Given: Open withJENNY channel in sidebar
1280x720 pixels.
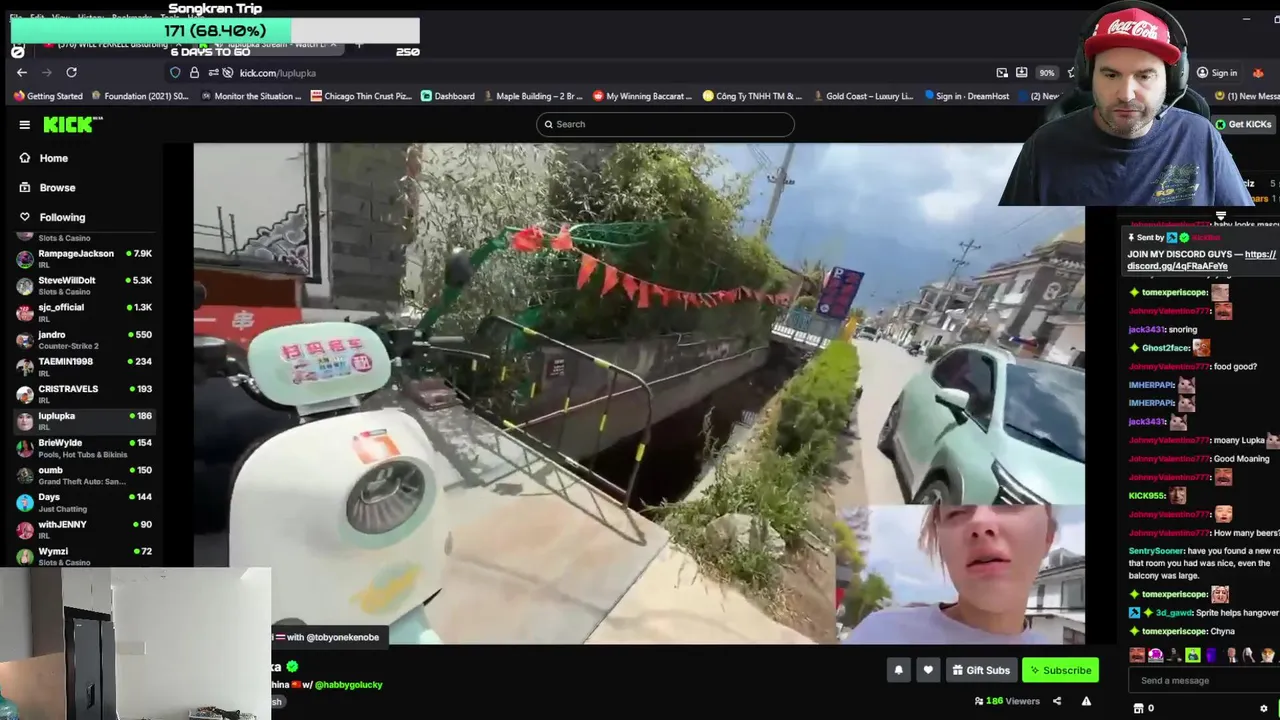Looking at the screenshot, I should 84,530.
